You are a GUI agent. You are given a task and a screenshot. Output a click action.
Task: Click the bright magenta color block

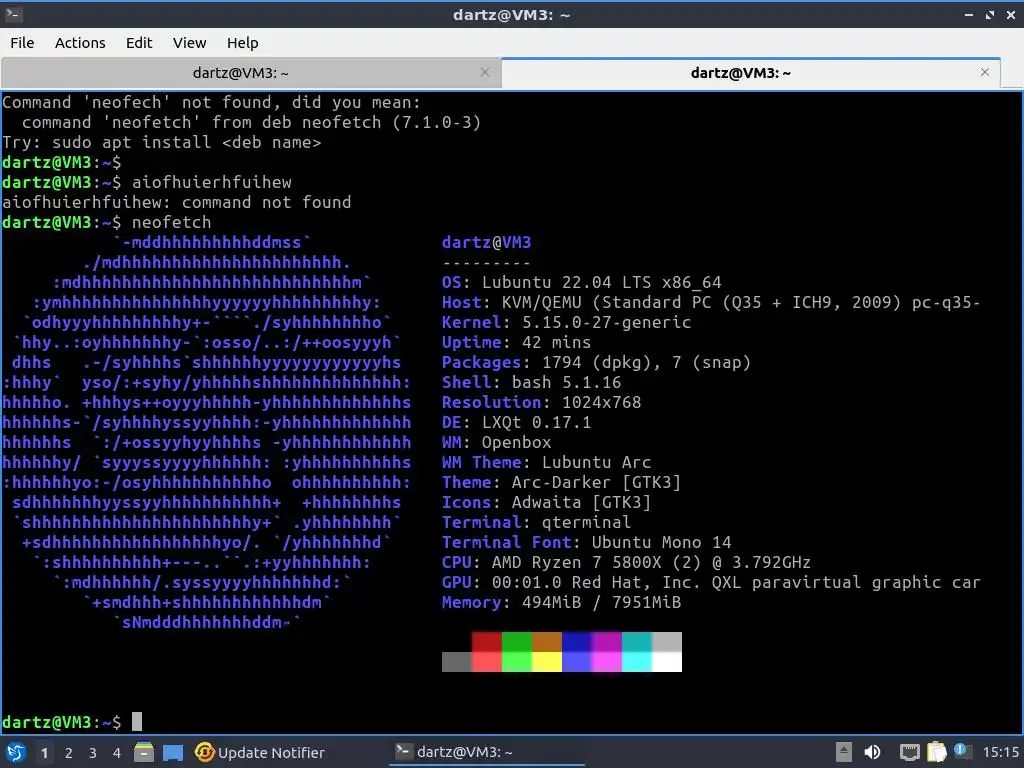click(607, 662)
